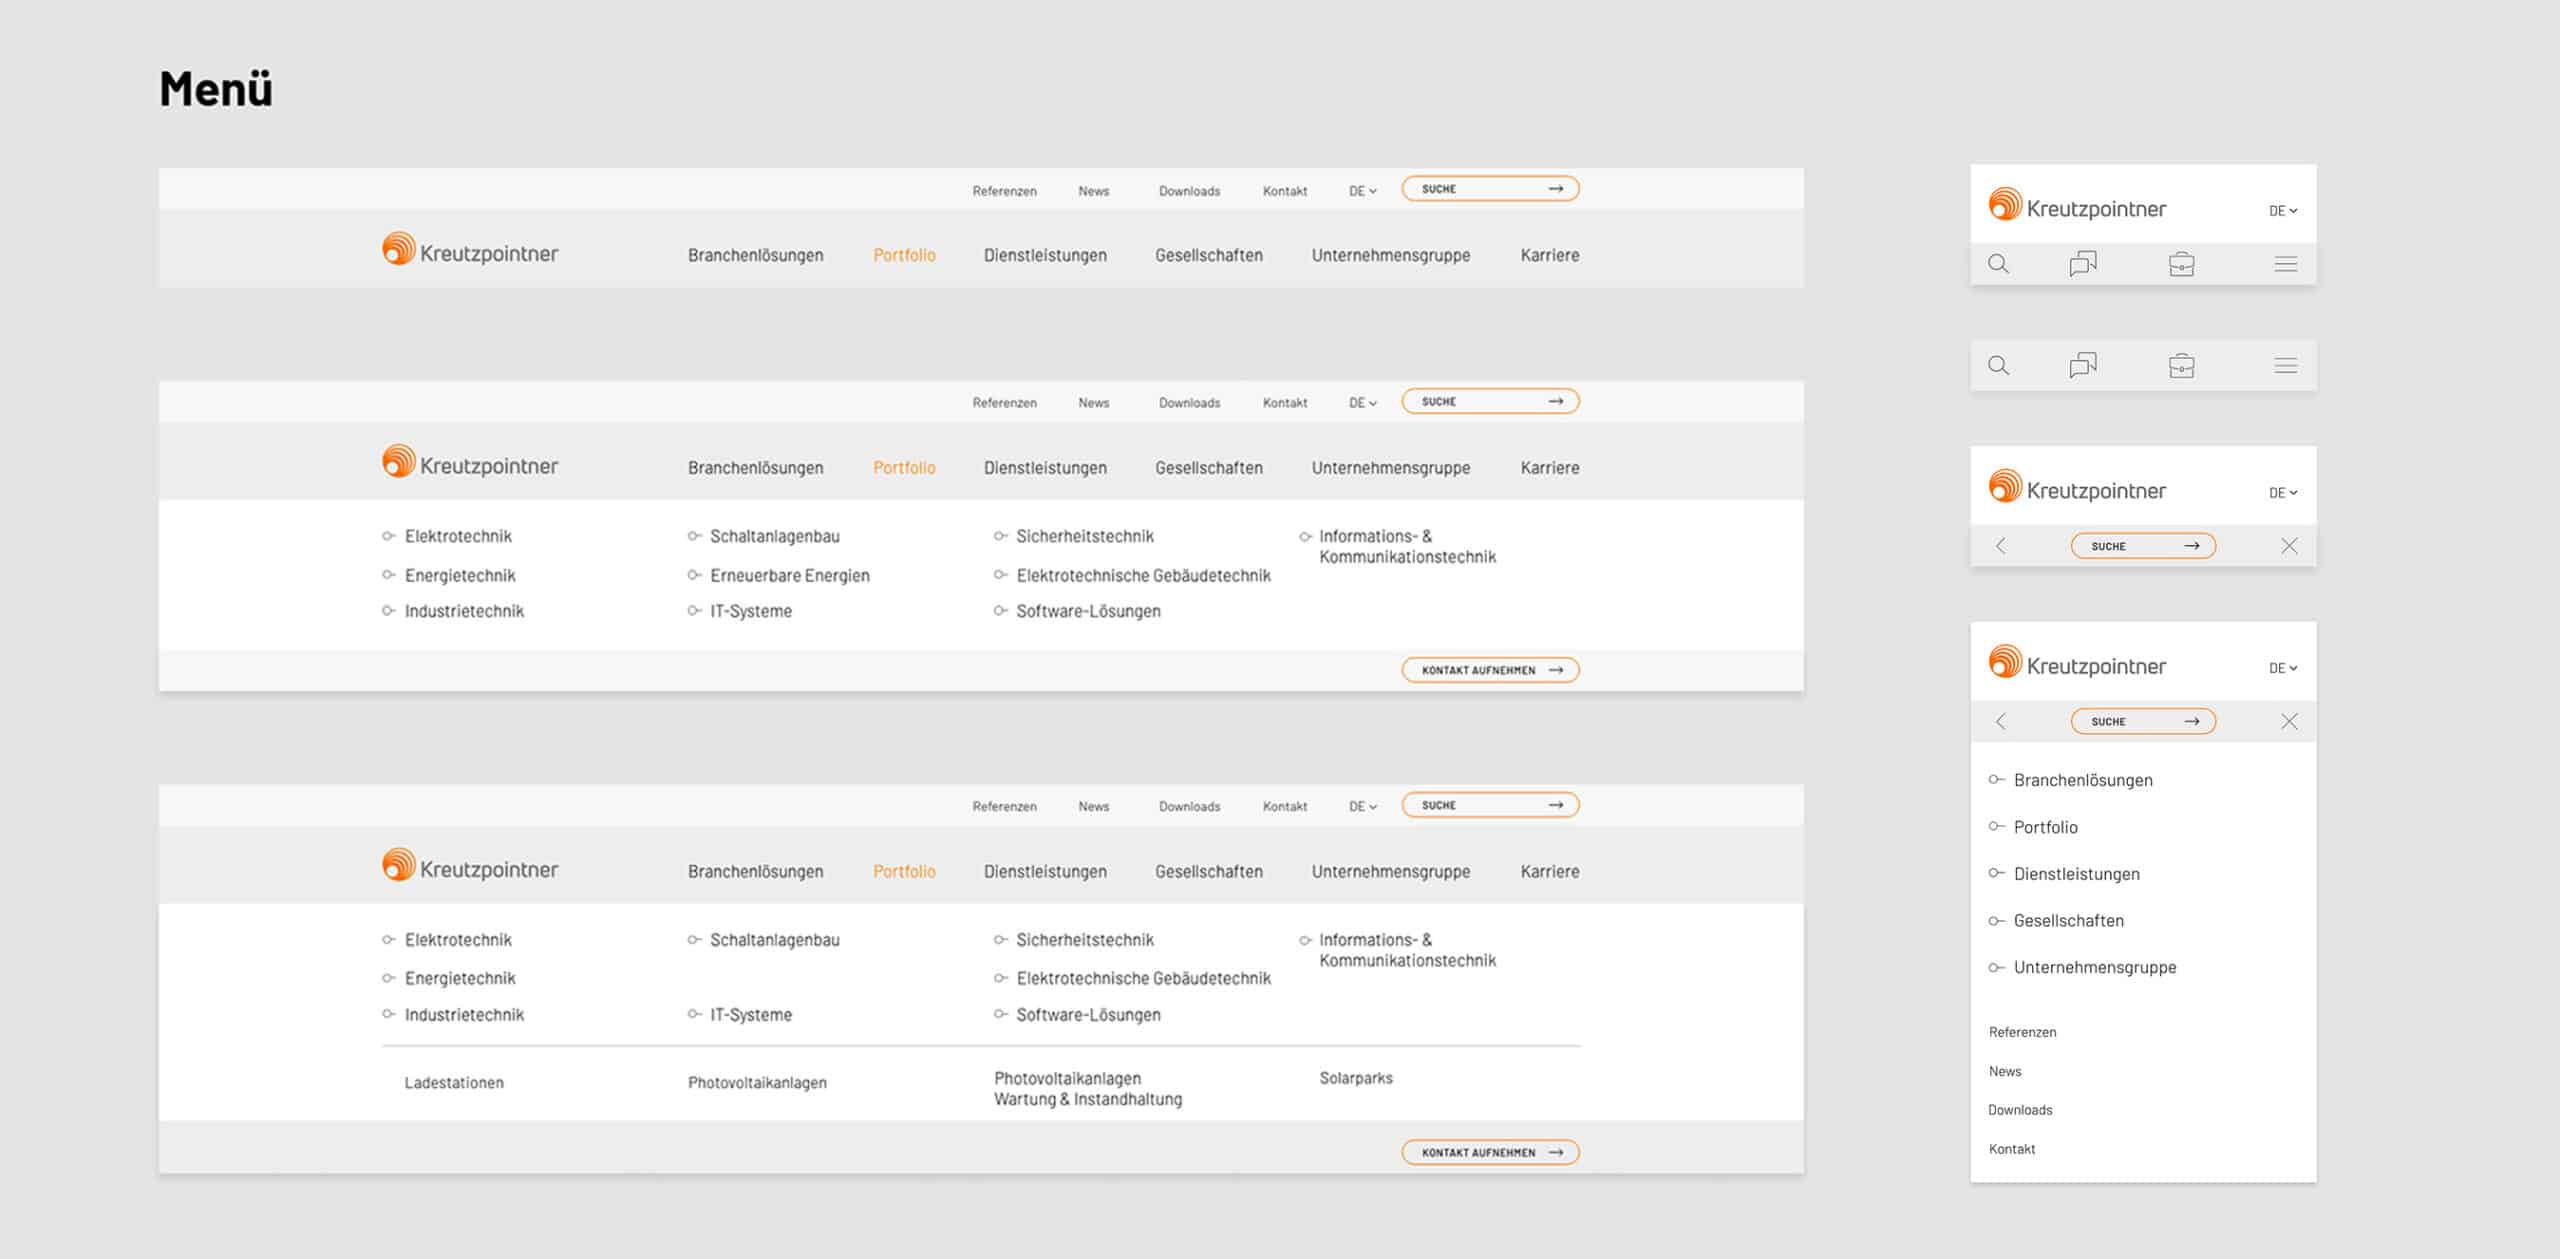This screenshot has width=2560, height=1259.
Task: Click search arrow in topmost desktop Suche field
Action: tap(1555, 189)
